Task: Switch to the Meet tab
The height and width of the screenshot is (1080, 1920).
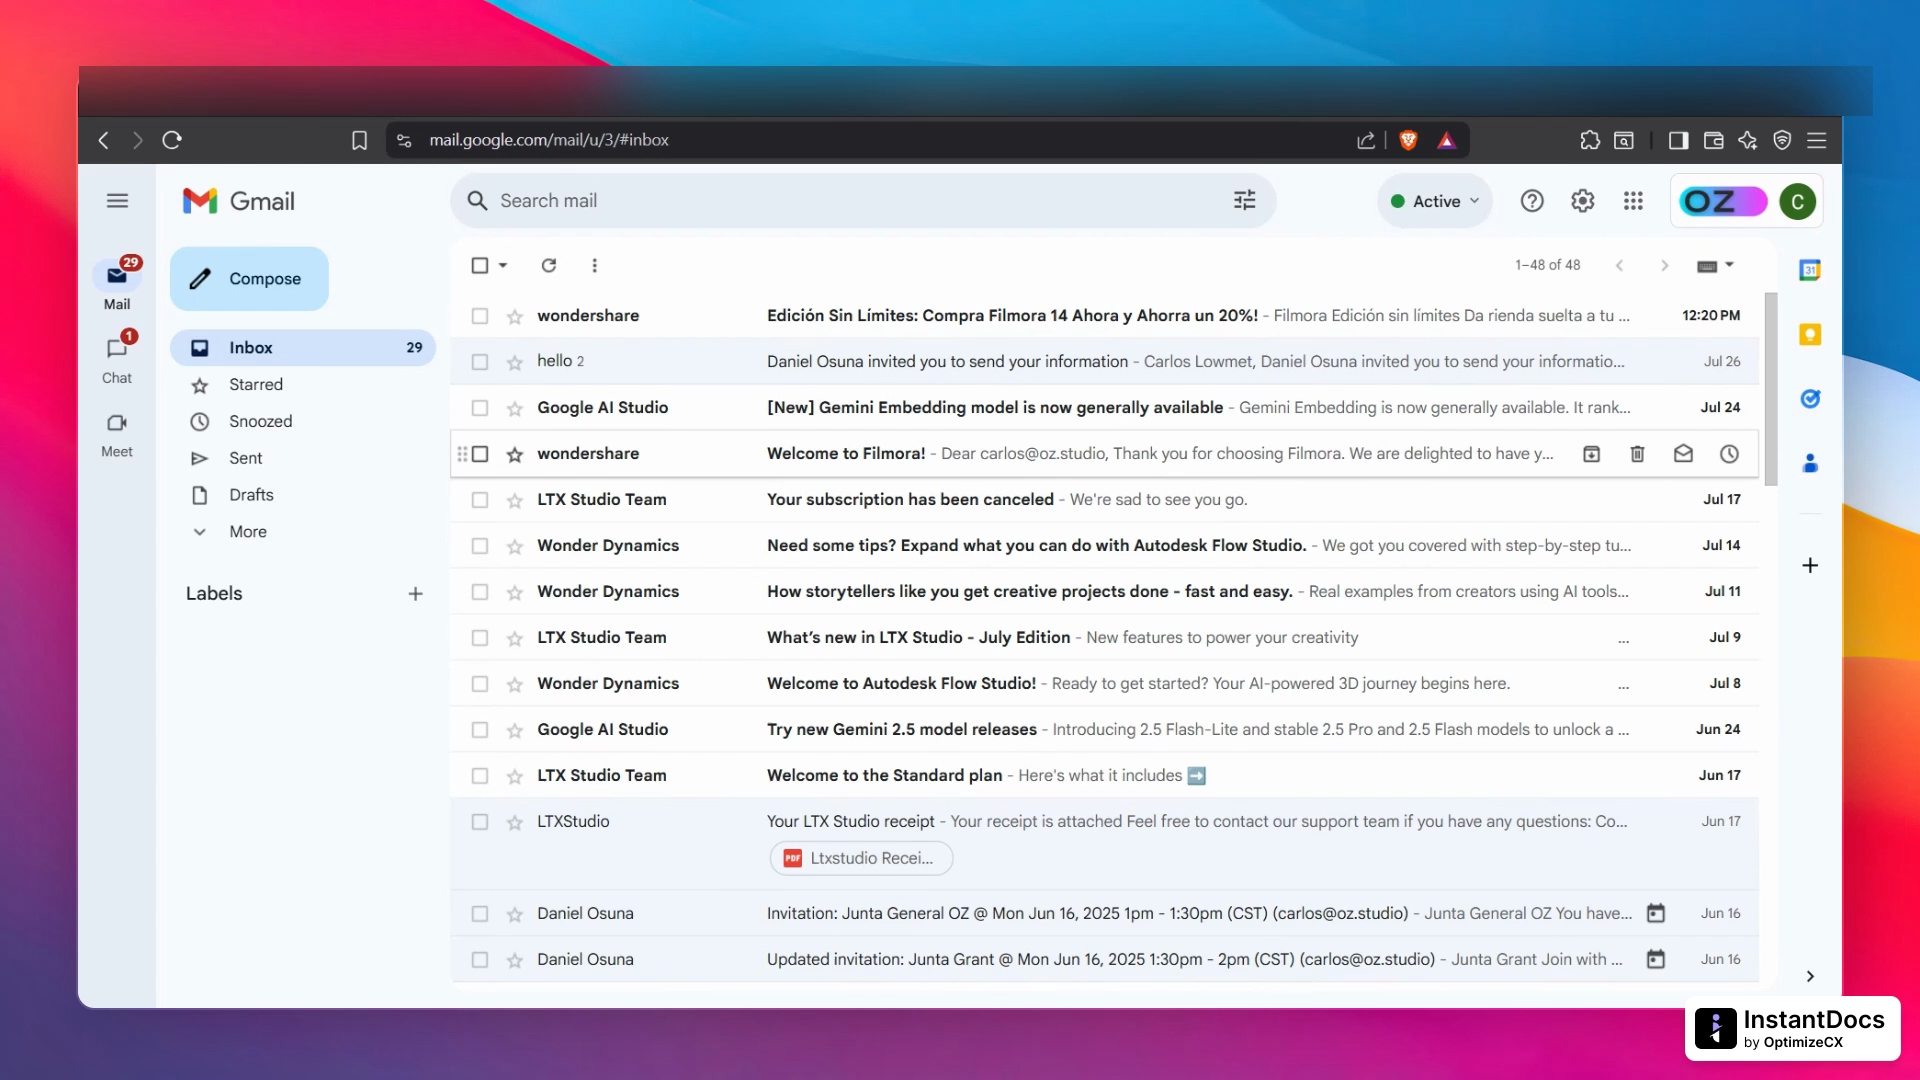Action: coord(117,434)
